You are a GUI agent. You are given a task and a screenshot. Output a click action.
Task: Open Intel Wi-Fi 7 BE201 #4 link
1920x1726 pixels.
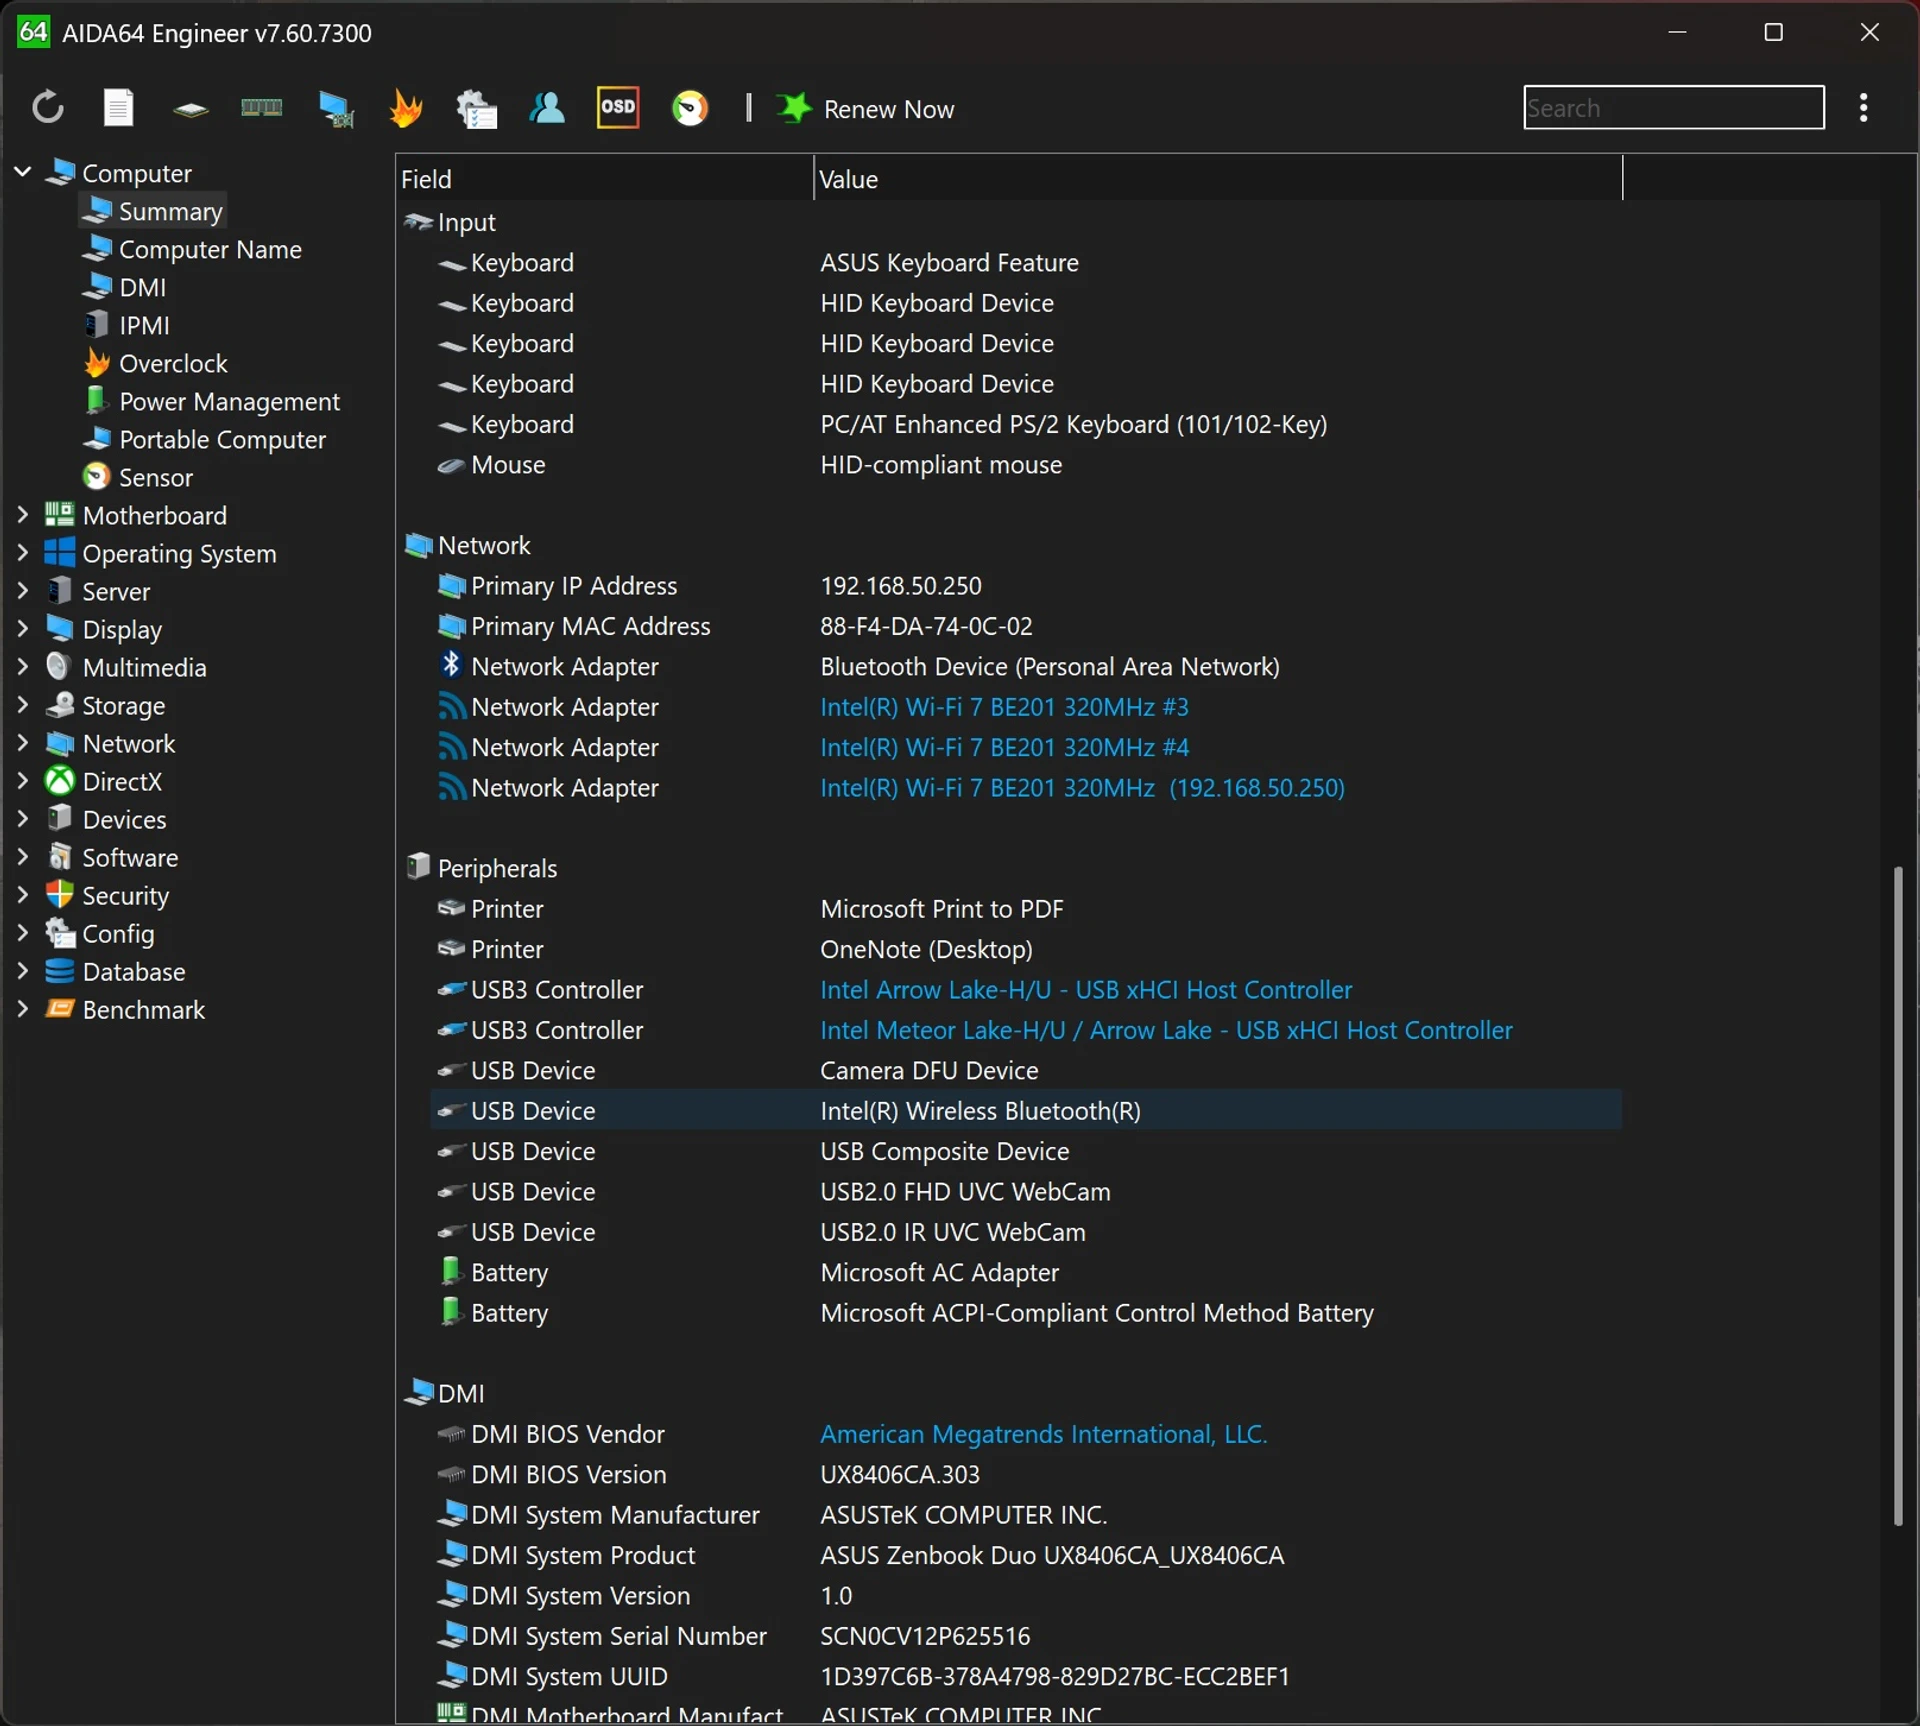coord(1004,747)
